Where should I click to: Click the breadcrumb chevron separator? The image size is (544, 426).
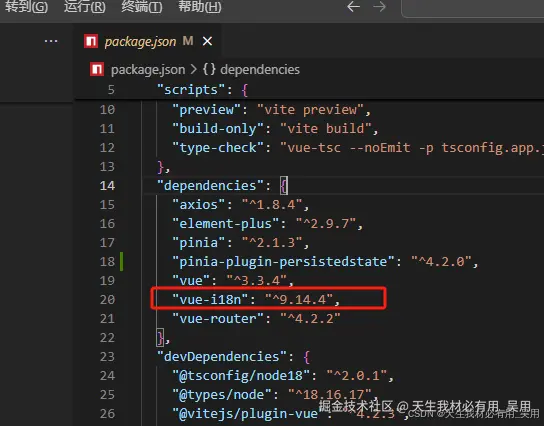194,69
